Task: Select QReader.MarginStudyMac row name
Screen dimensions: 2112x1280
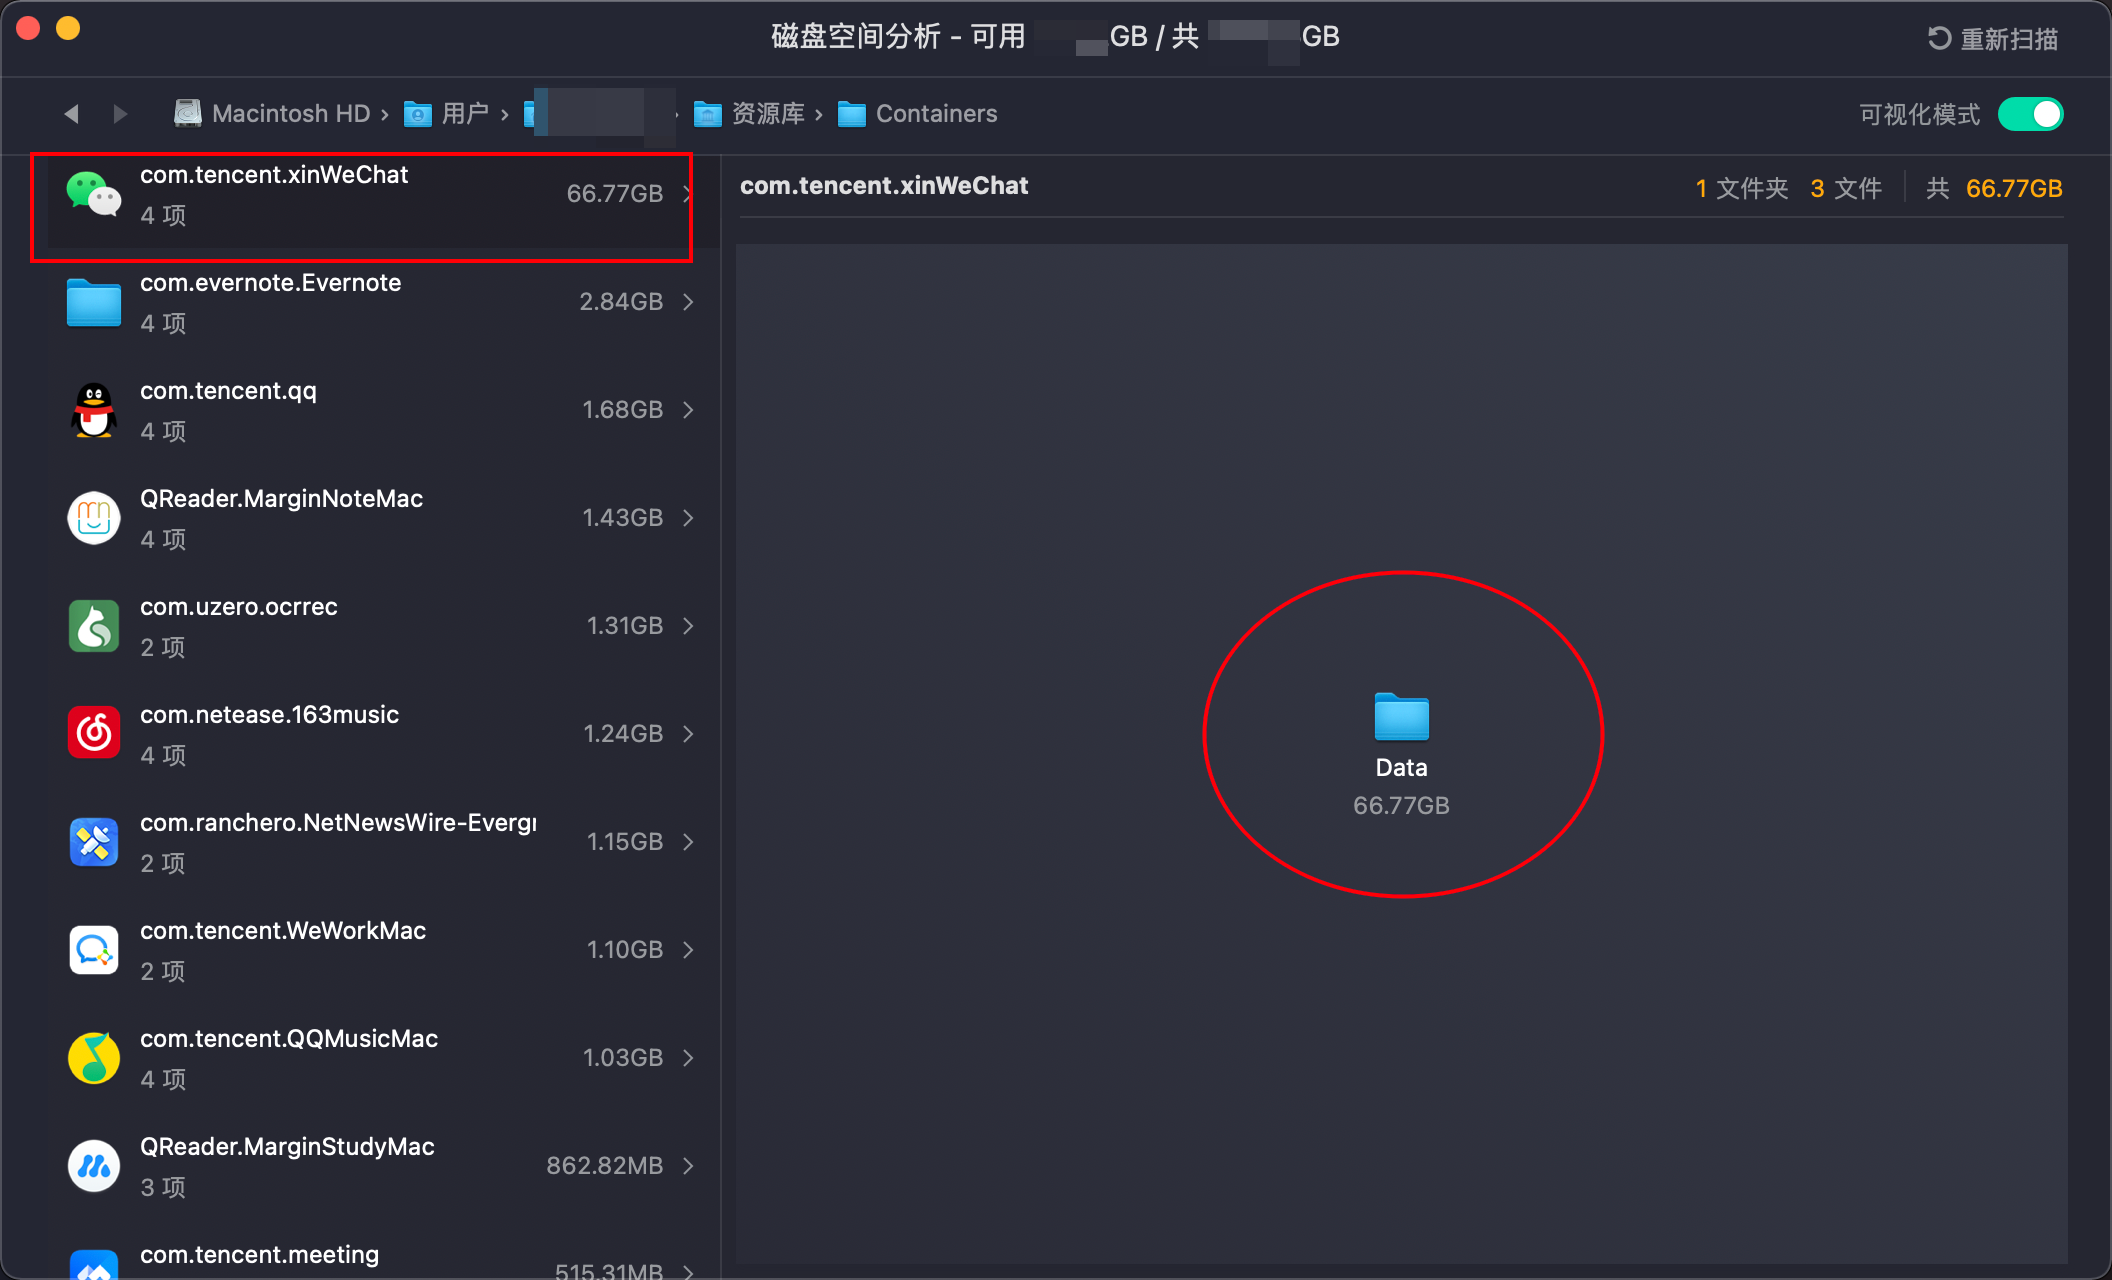Action: pyautogui.click(x=288, y=1147)
